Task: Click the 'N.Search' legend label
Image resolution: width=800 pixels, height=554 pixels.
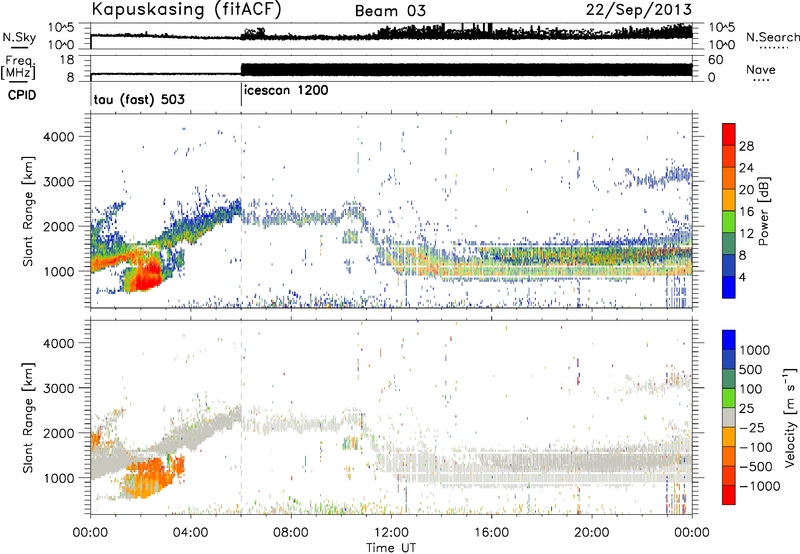Action: (x=772, y=37)
